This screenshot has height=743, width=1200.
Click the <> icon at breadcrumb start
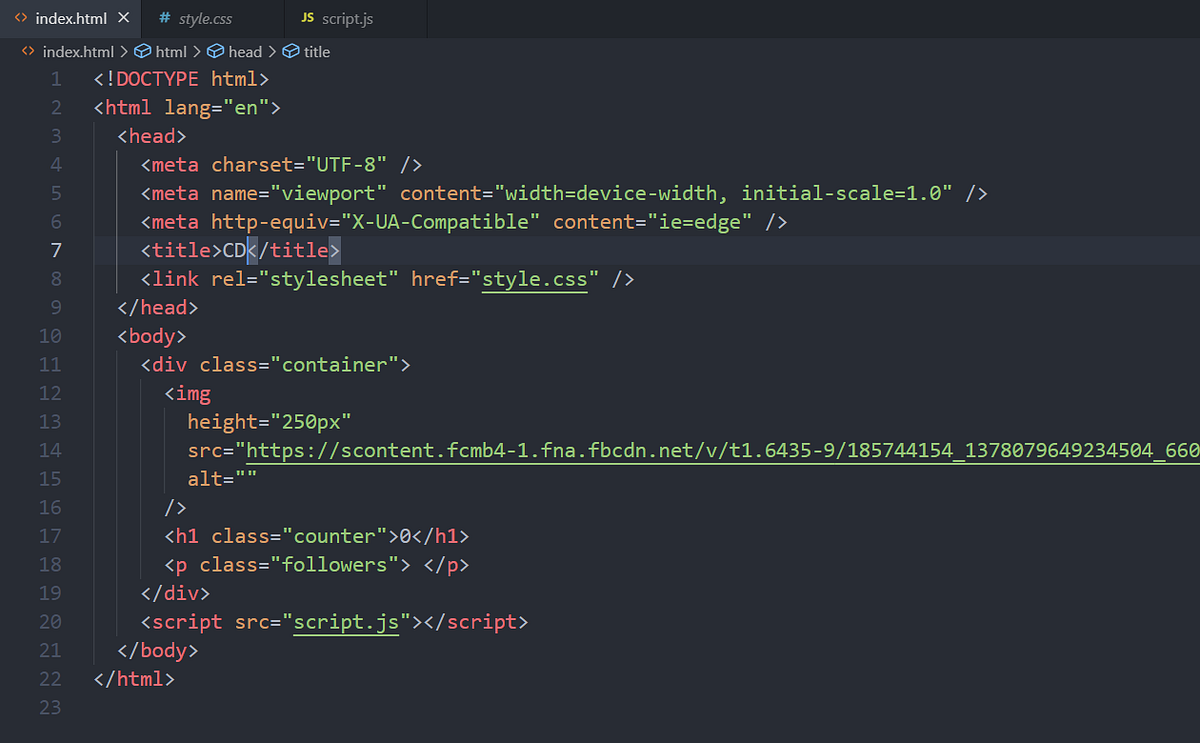pyautogui.click(x=27, y=51)
